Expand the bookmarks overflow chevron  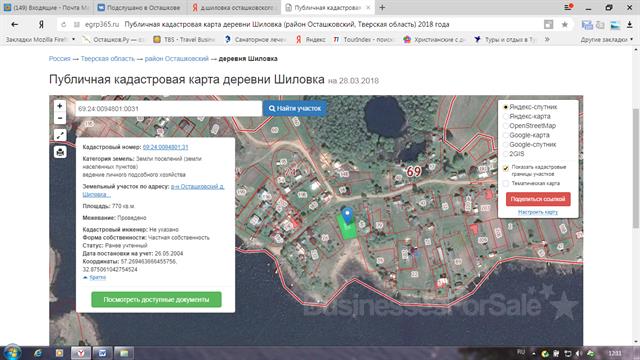(x=547, y=39)
